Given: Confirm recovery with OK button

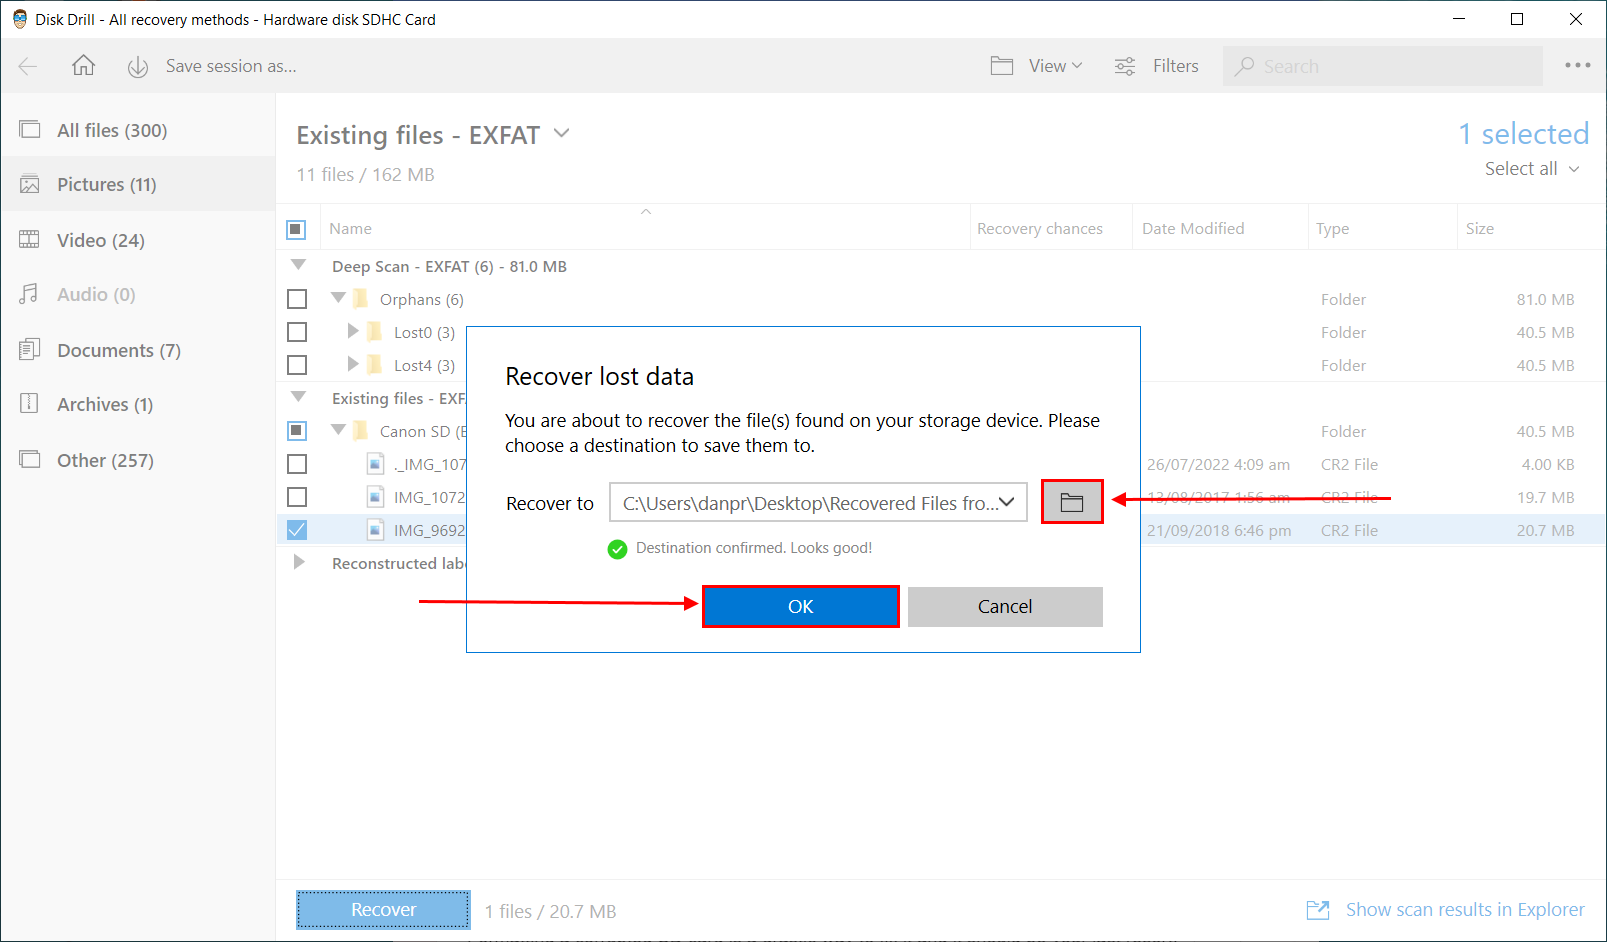Looking at the screenshot, I should tap(800, 606).
